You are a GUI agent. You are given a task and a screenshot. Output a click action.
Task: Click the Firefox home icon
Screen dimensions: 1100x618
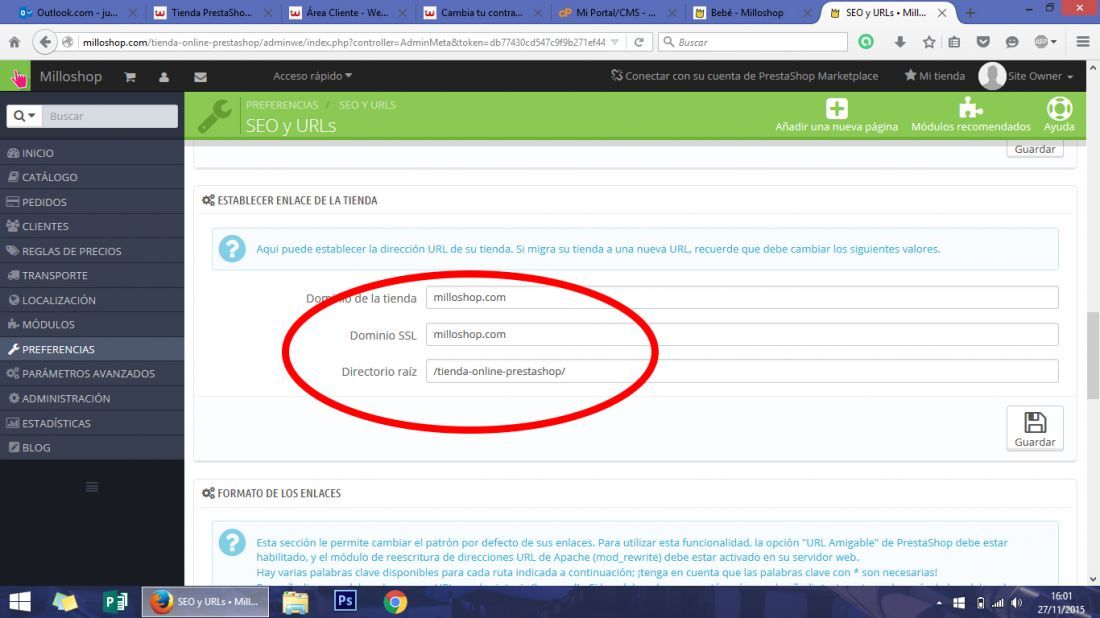tap(14, 42)
